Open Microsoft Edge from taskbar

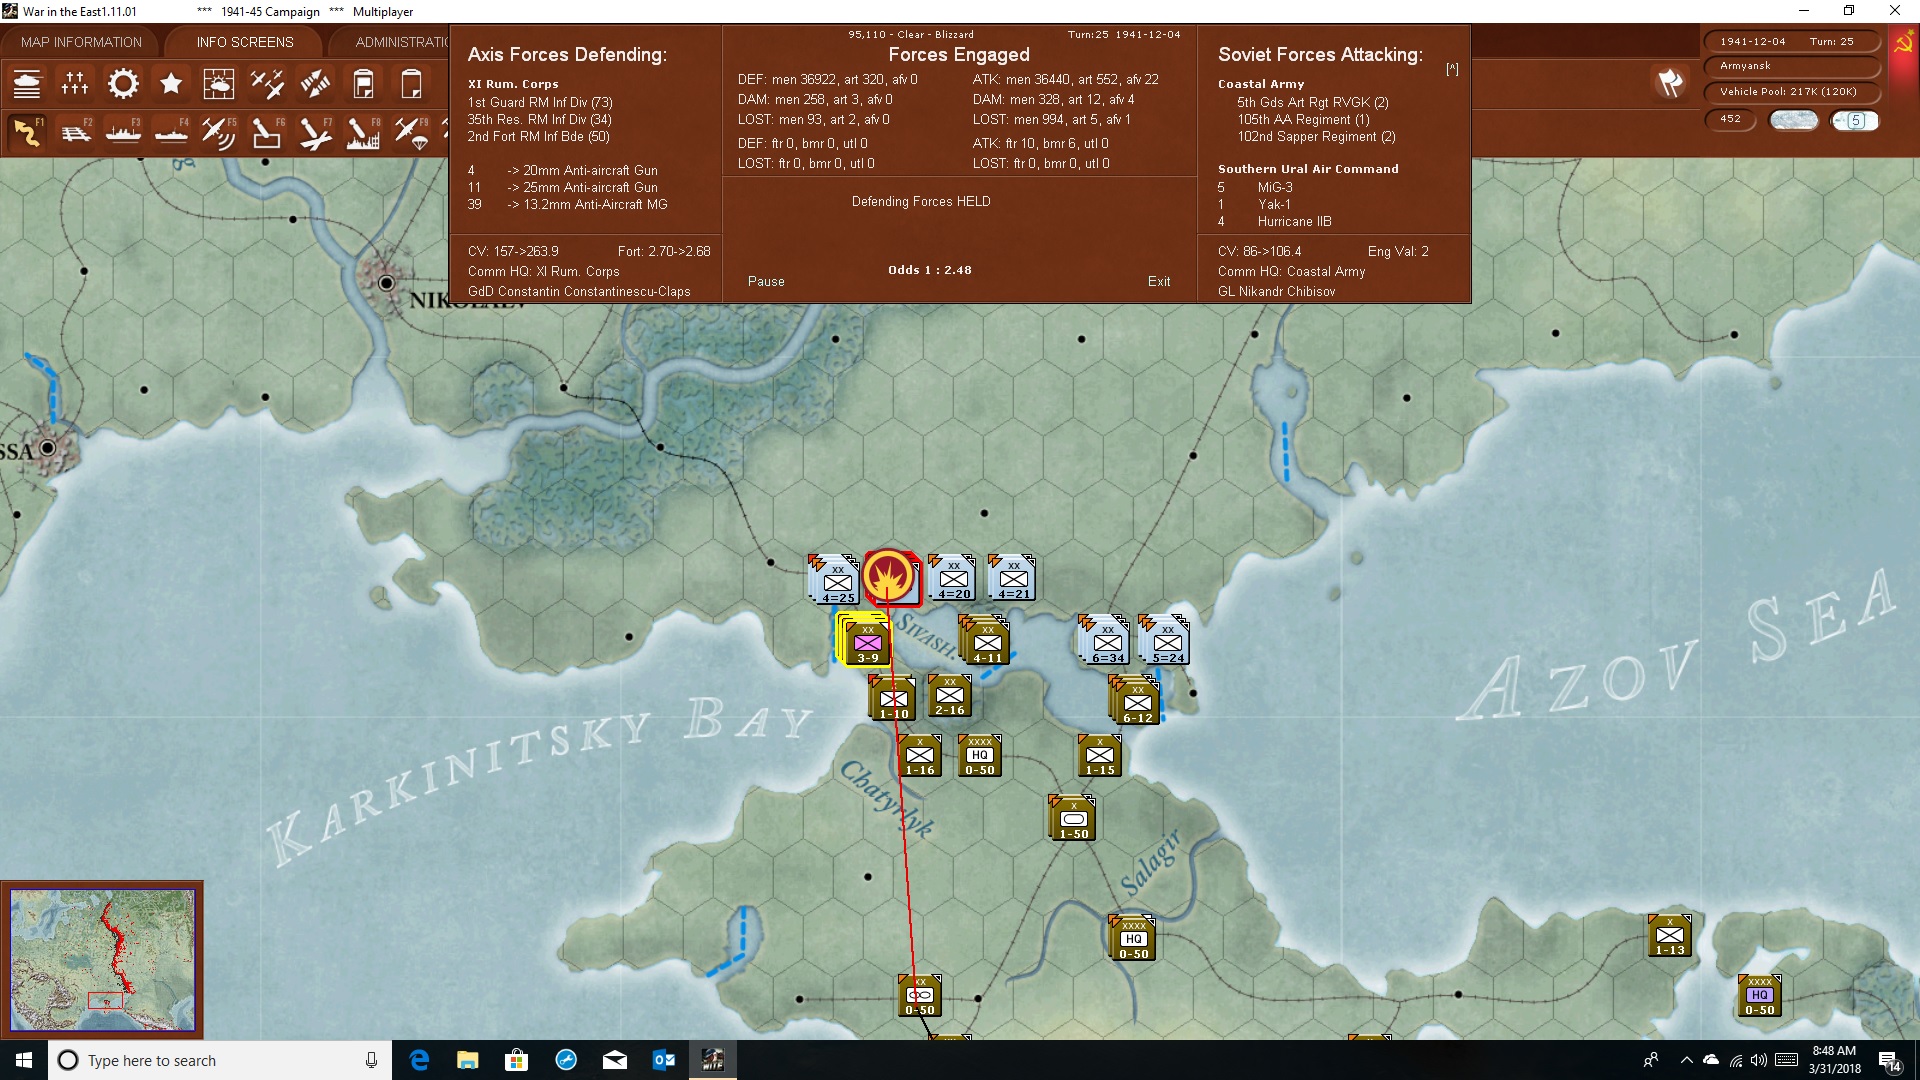pos(419,1060)
